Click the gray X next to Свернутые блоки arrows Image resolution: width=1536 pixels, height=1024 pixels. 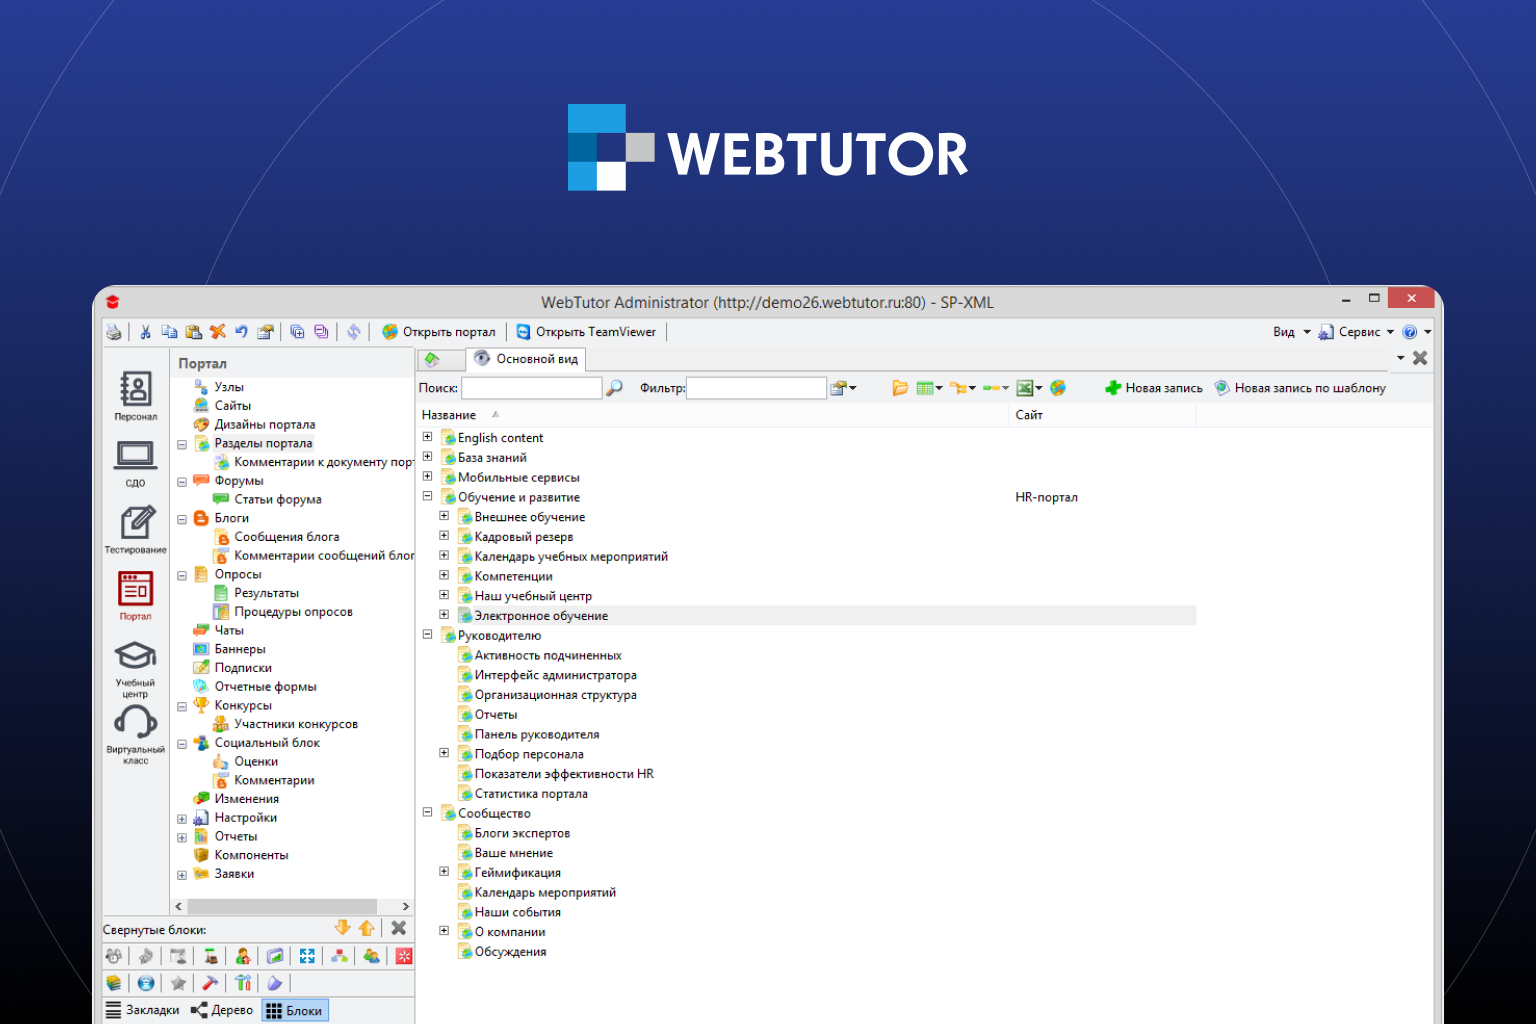click(x=398, y=928)
